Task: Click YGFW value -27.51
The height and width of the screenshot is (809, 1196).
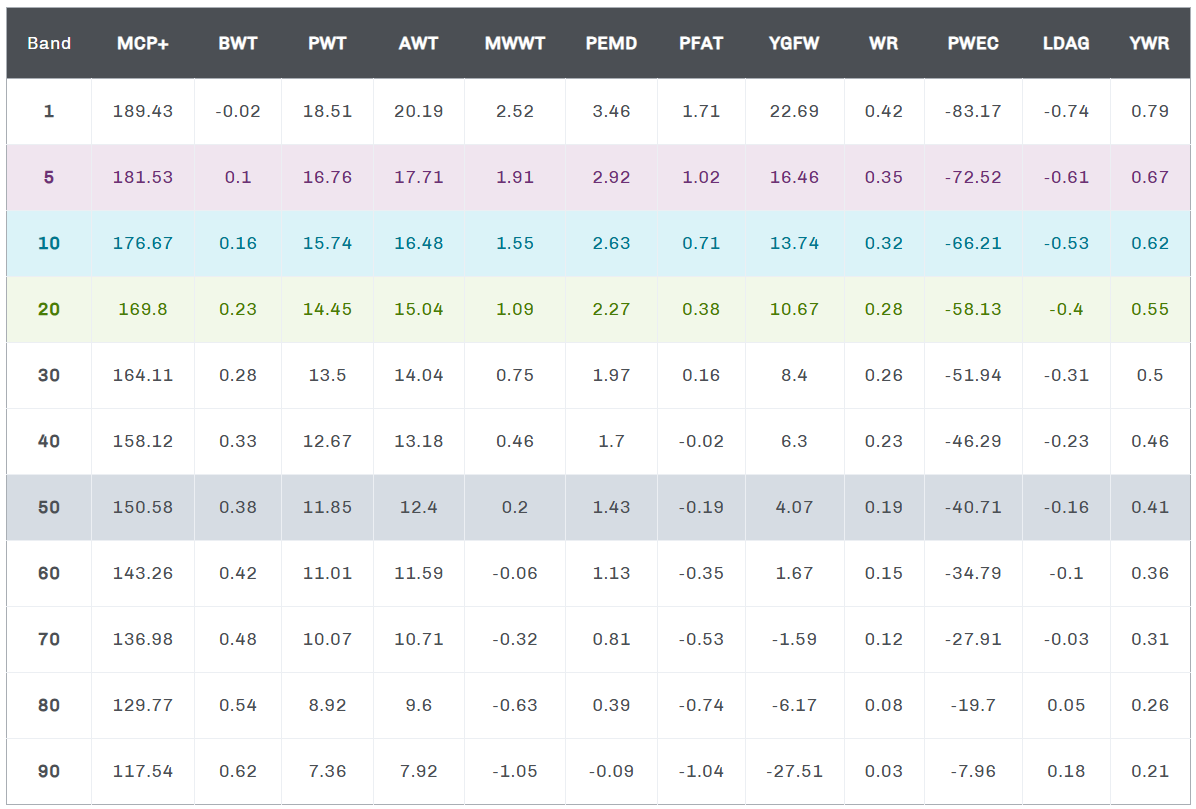Action: click(x=794, y=771)
